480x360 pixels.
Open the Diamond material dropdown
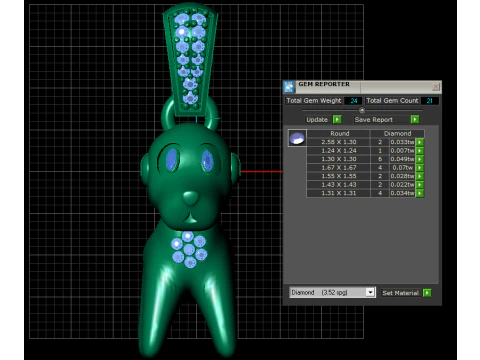(x=370, y=292)
